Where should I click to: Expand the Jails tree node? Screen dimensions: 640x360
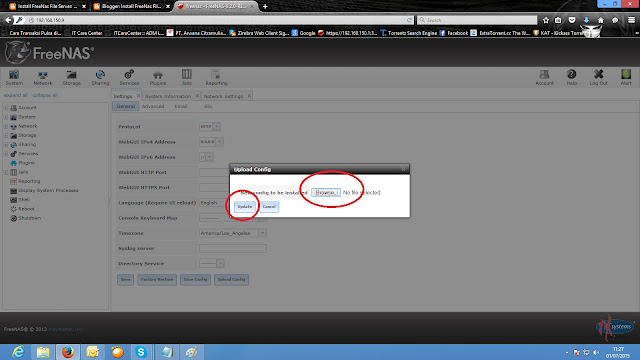click(x=6, y=172)
